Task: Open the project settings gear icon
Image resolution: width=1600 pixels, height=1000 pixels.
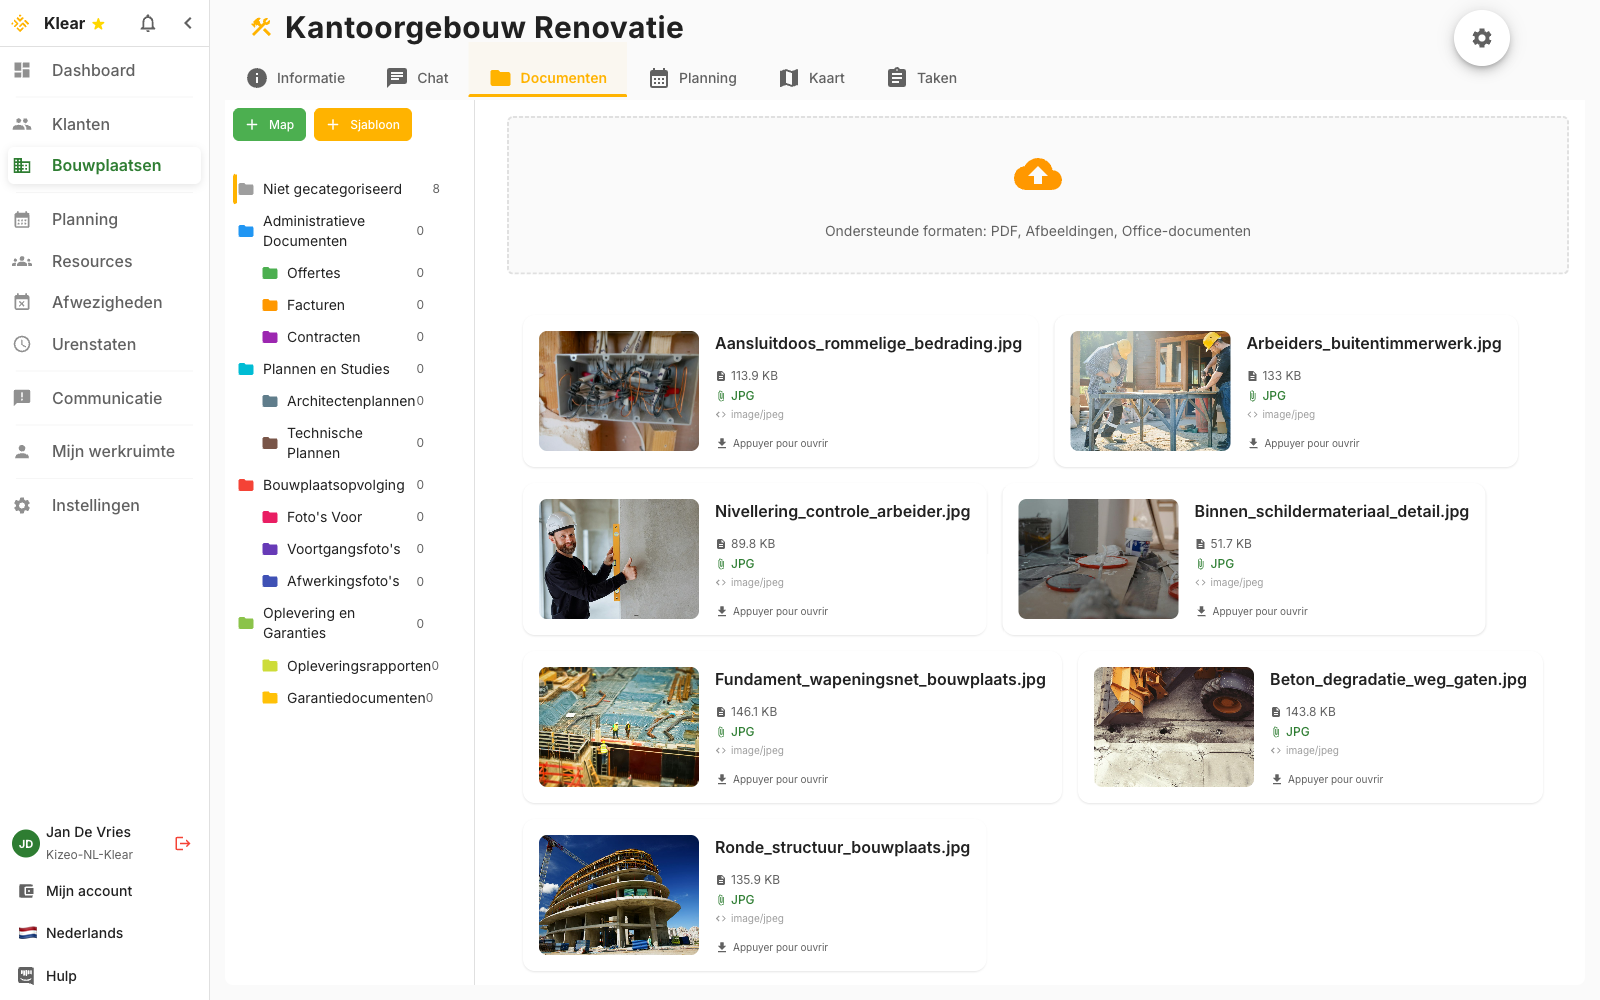Action: (1482, 37)
